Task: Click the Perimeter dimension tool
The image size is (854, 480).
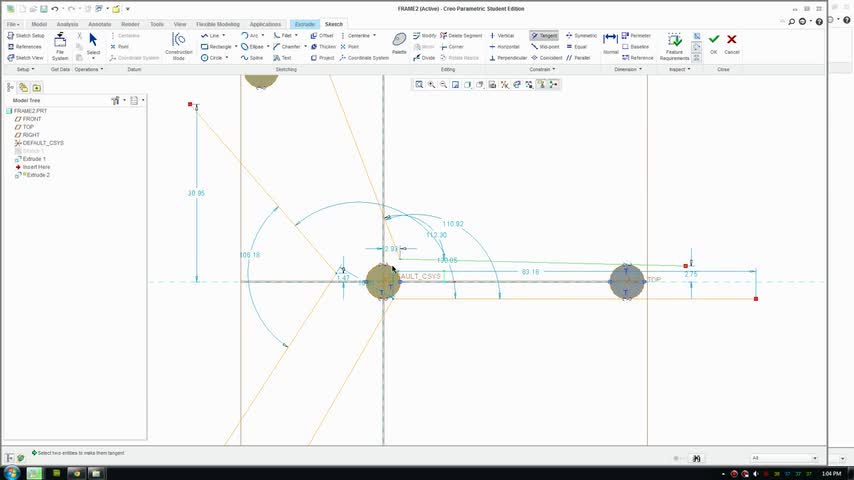Action: [636, 35]
